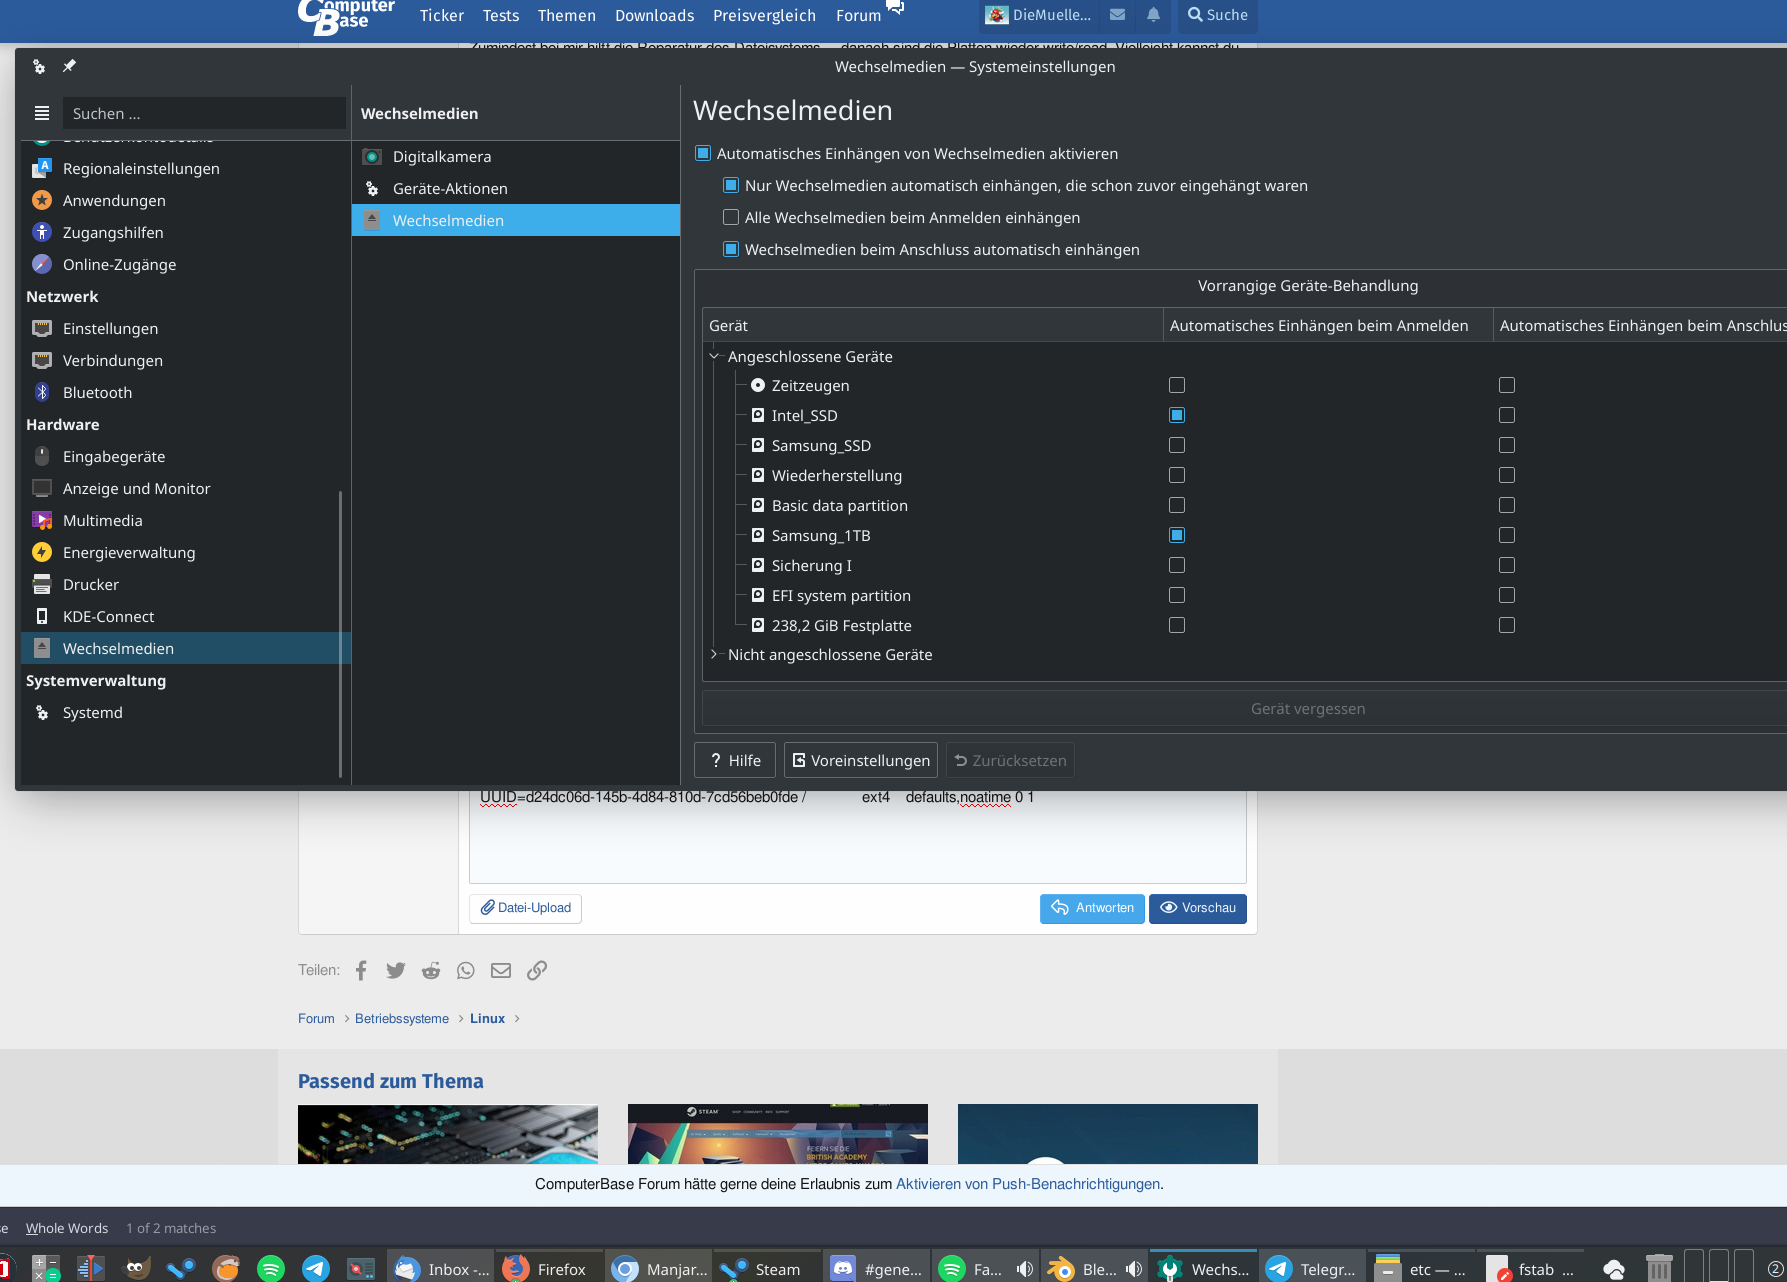This screenshot has height=1282, width=1787.
Task: Open Spotify from the taskbar launcher
Action: tap(271, 1268)
